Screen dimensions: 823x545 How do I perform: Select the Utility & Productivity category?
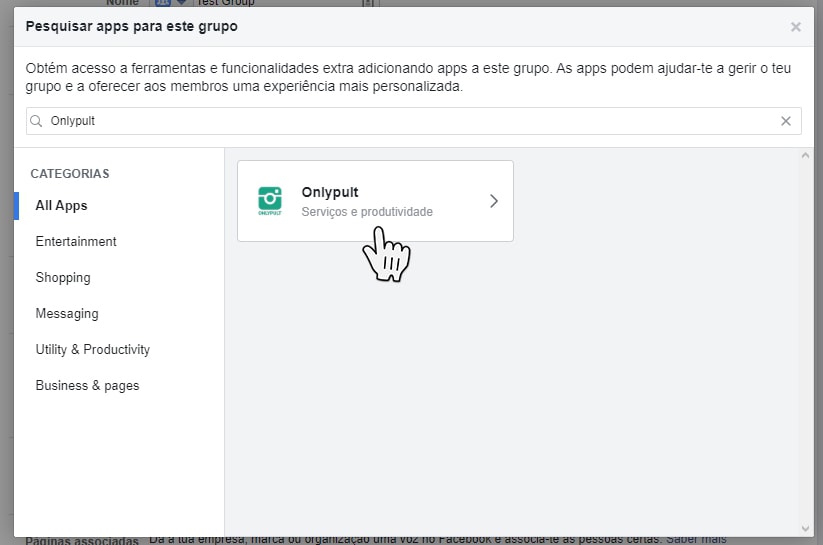click(x=92, y=349)
